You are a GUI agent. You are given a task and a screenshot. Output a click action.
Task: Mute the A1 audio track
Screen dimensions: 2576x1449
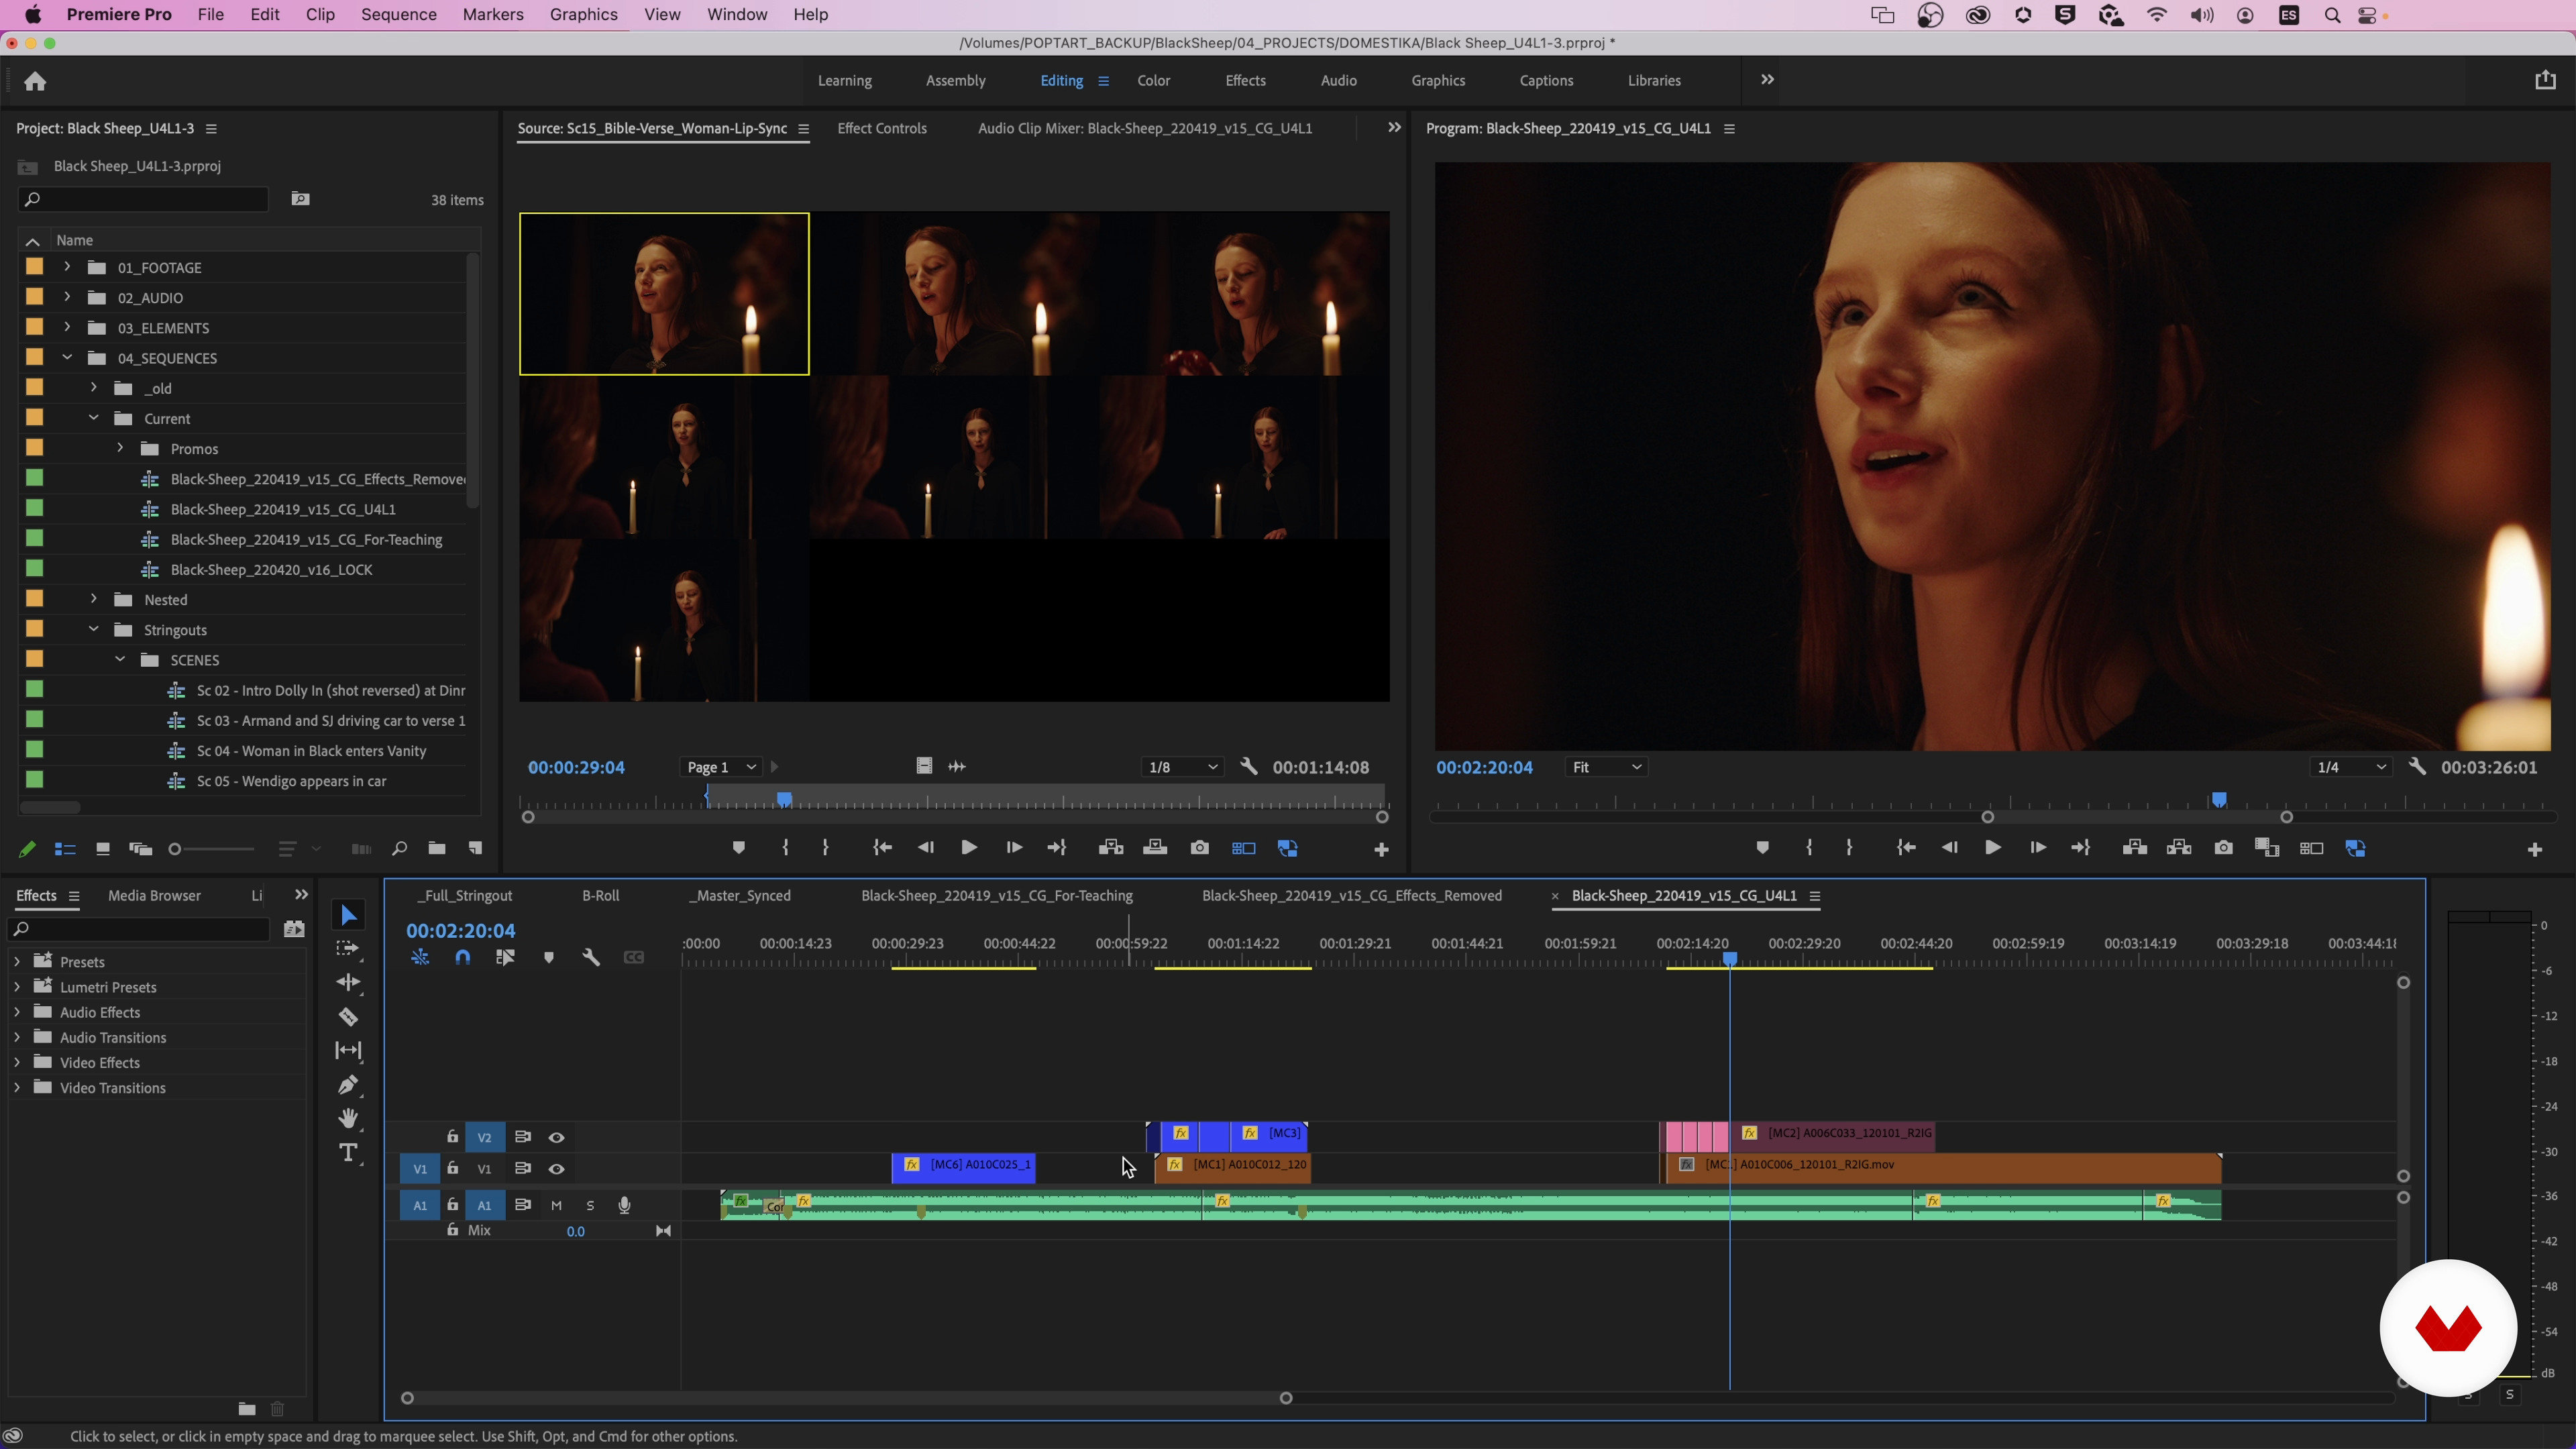coord(556,1205)
